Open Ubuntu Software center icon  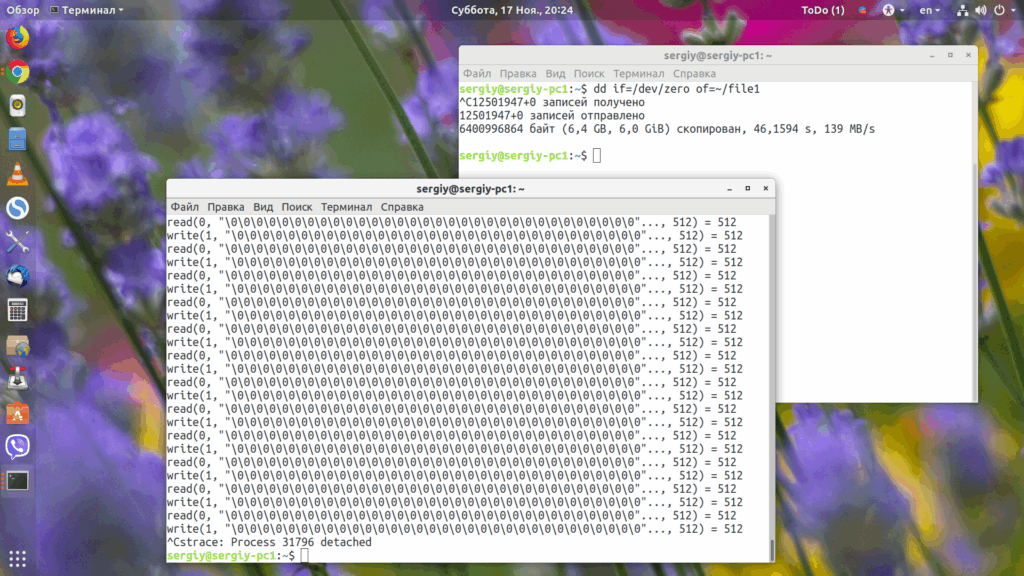click(18, 413)
